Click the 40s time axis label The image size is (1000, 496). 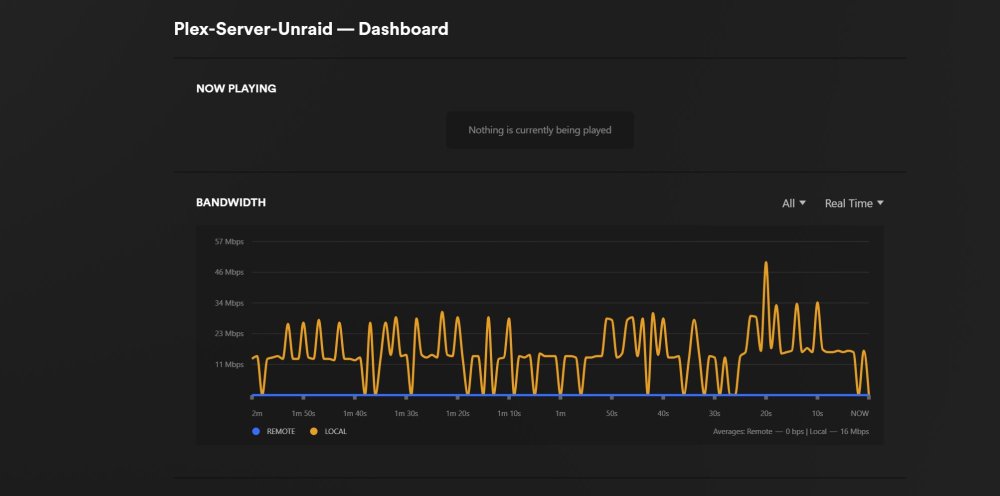663,413
